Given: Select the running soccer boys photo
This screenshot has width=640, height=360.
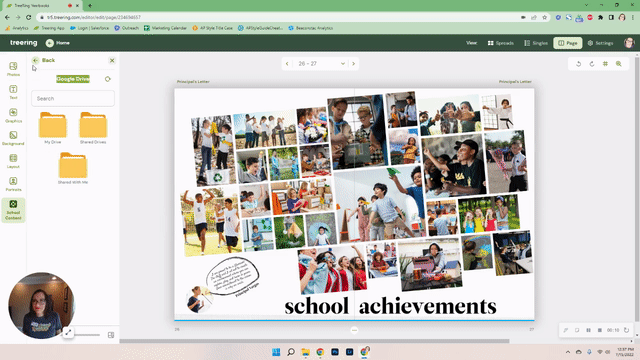Looking at the screenshot, I should (x=210, y=221).
